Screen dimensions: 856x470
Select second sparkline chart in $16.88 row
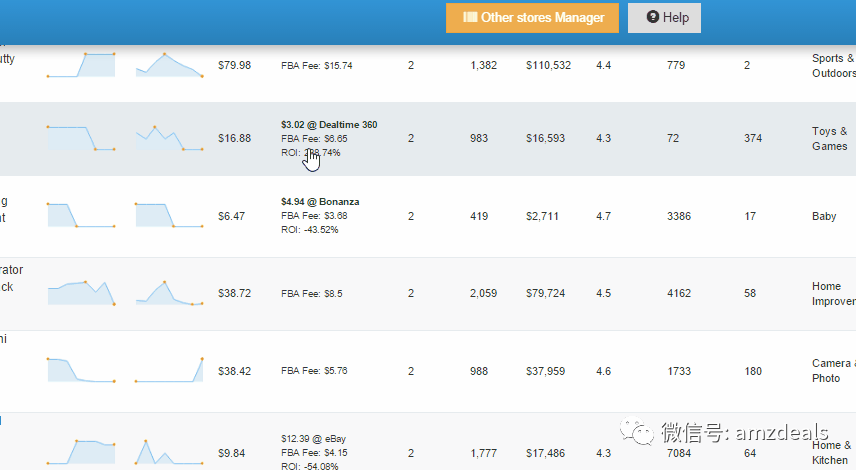click(169, 138)
